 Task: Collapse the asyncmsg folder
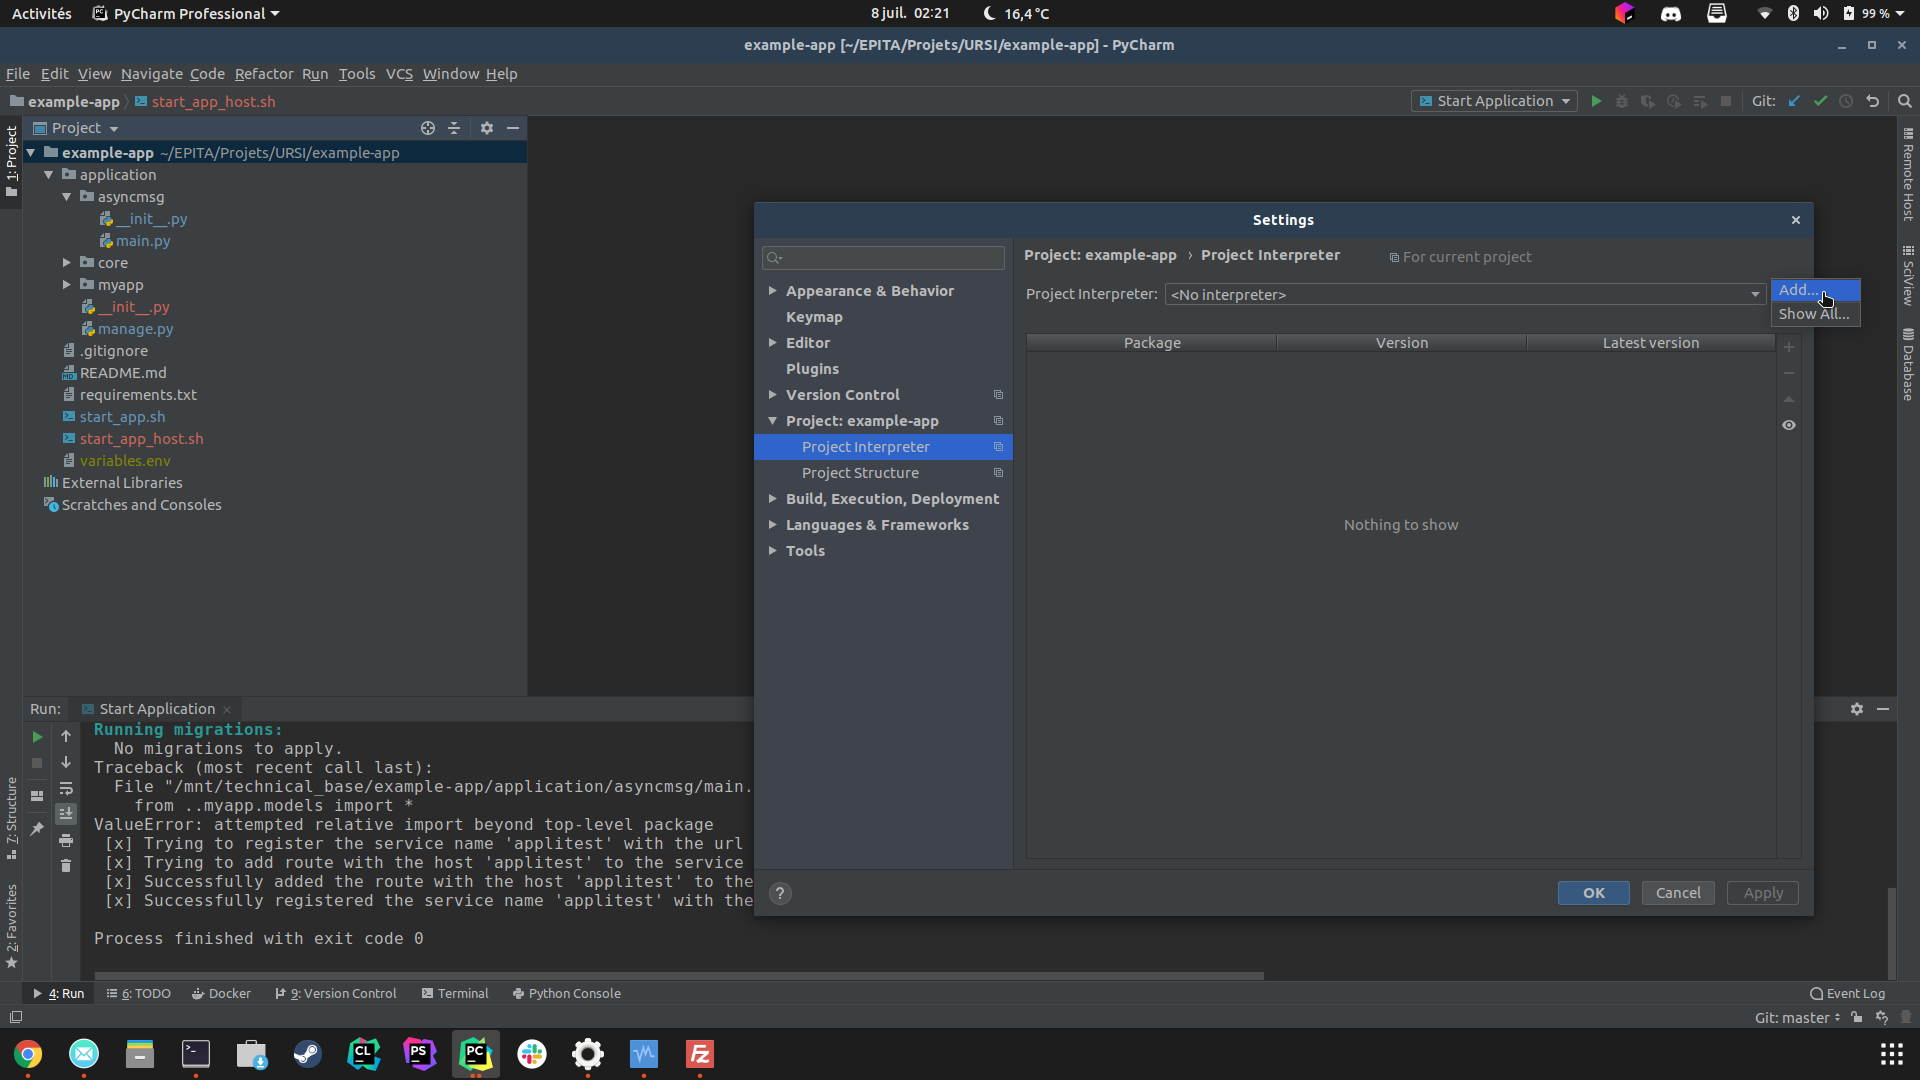[x=67, y=197]
